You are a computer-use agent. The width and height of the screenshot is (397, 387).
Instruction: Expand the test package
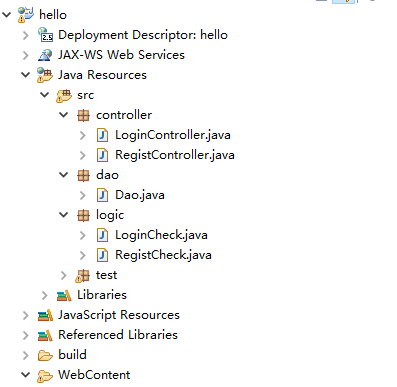pyautogui.click(x=64, y=275)
